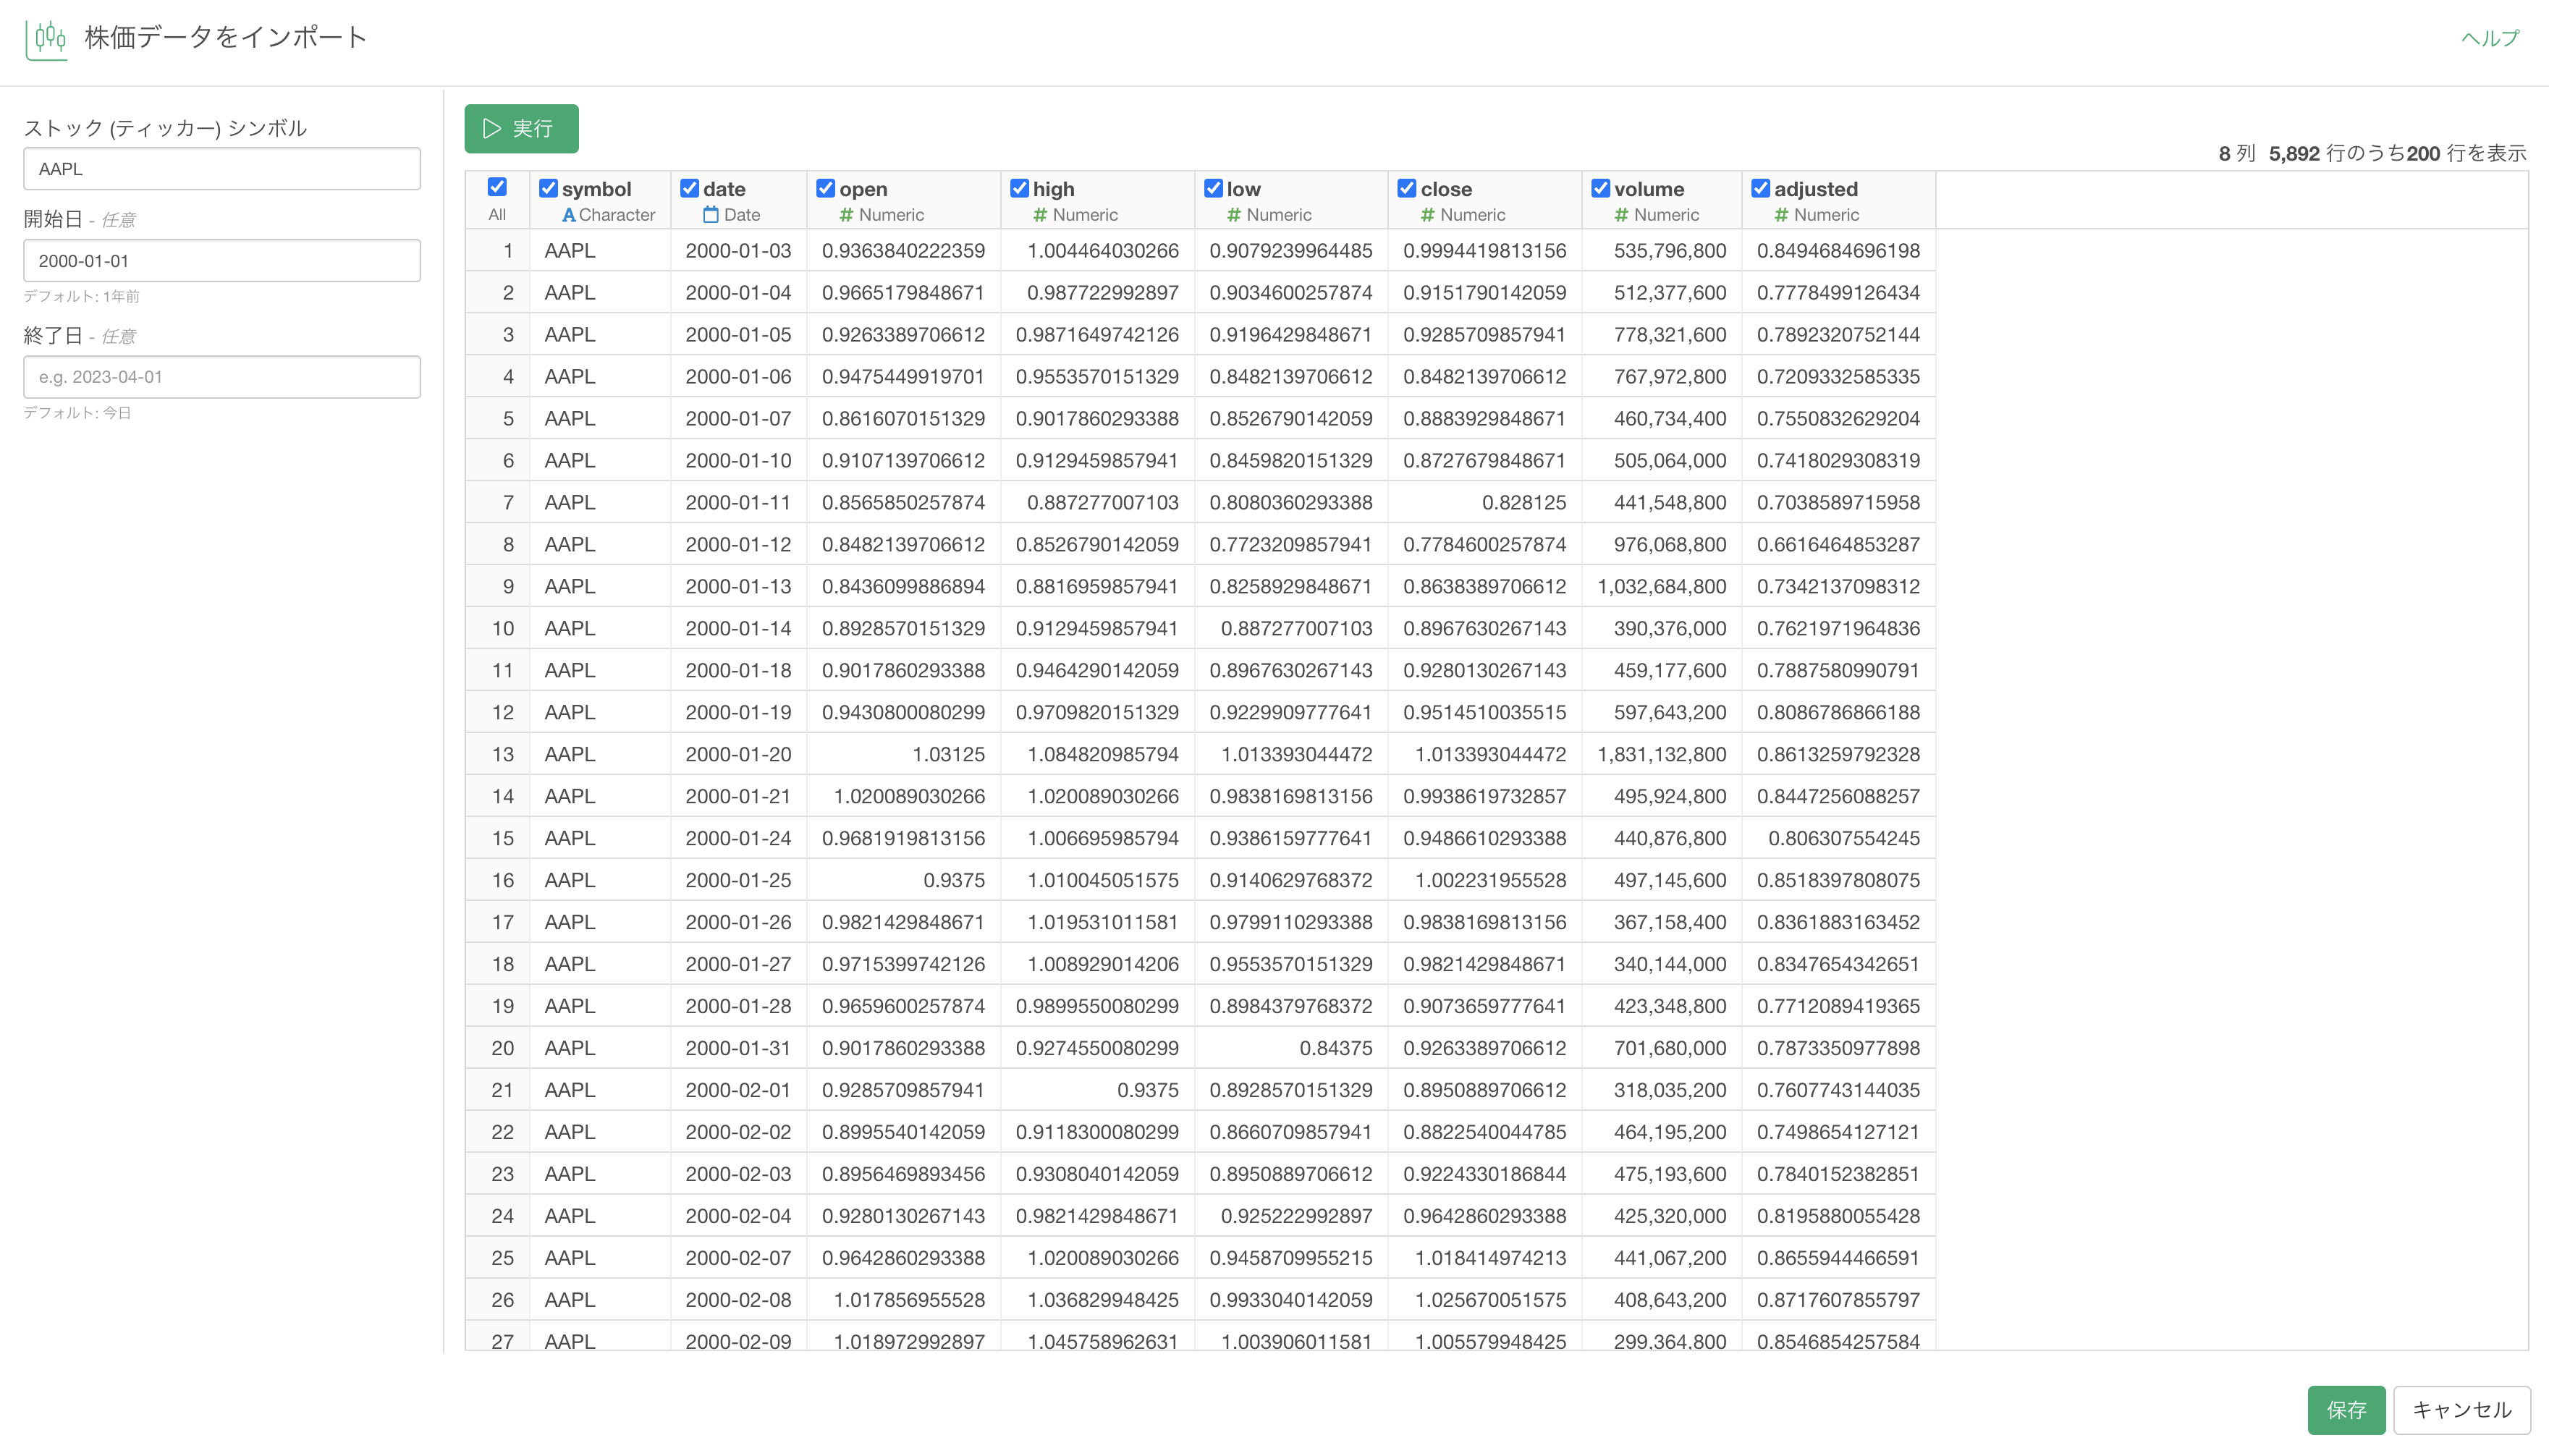
Task: Click the numeric hash icon under low
Action: (x=1234, y=215)
